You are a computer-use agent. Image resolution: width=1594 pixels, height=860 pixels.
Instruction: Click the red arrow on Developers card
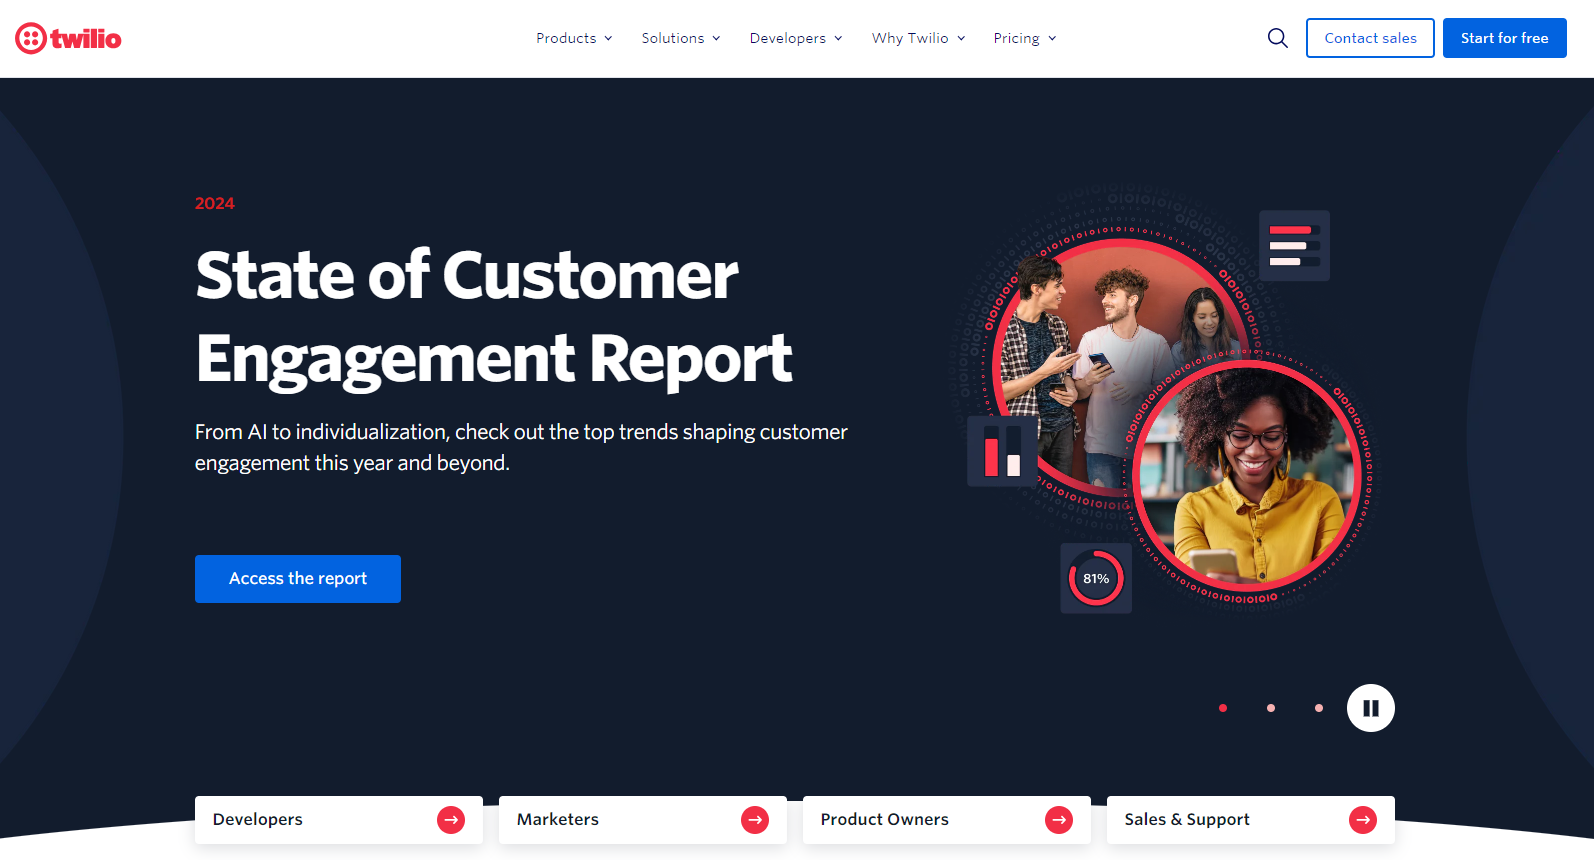click(x=451, y=820)
